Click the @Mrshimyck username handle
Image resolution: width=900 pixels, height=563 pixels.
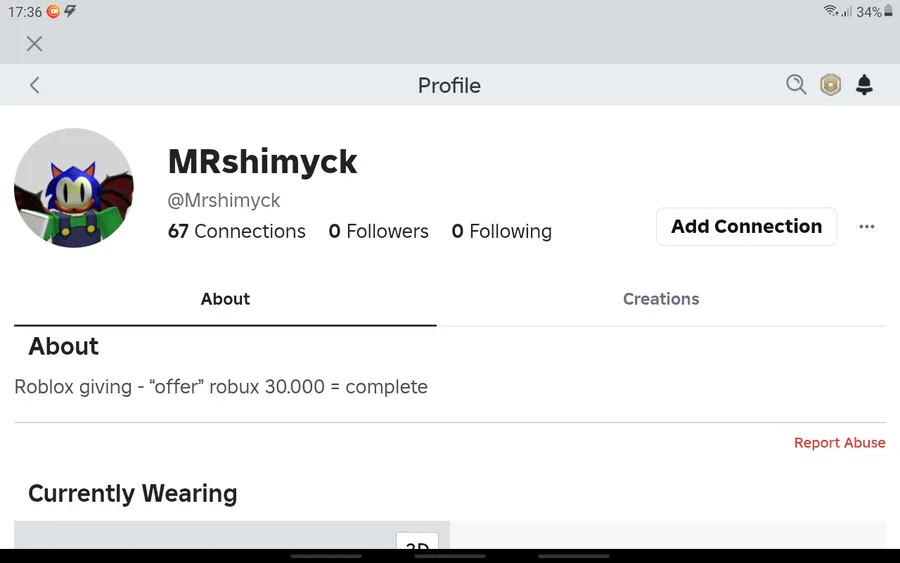pos(224,200)
